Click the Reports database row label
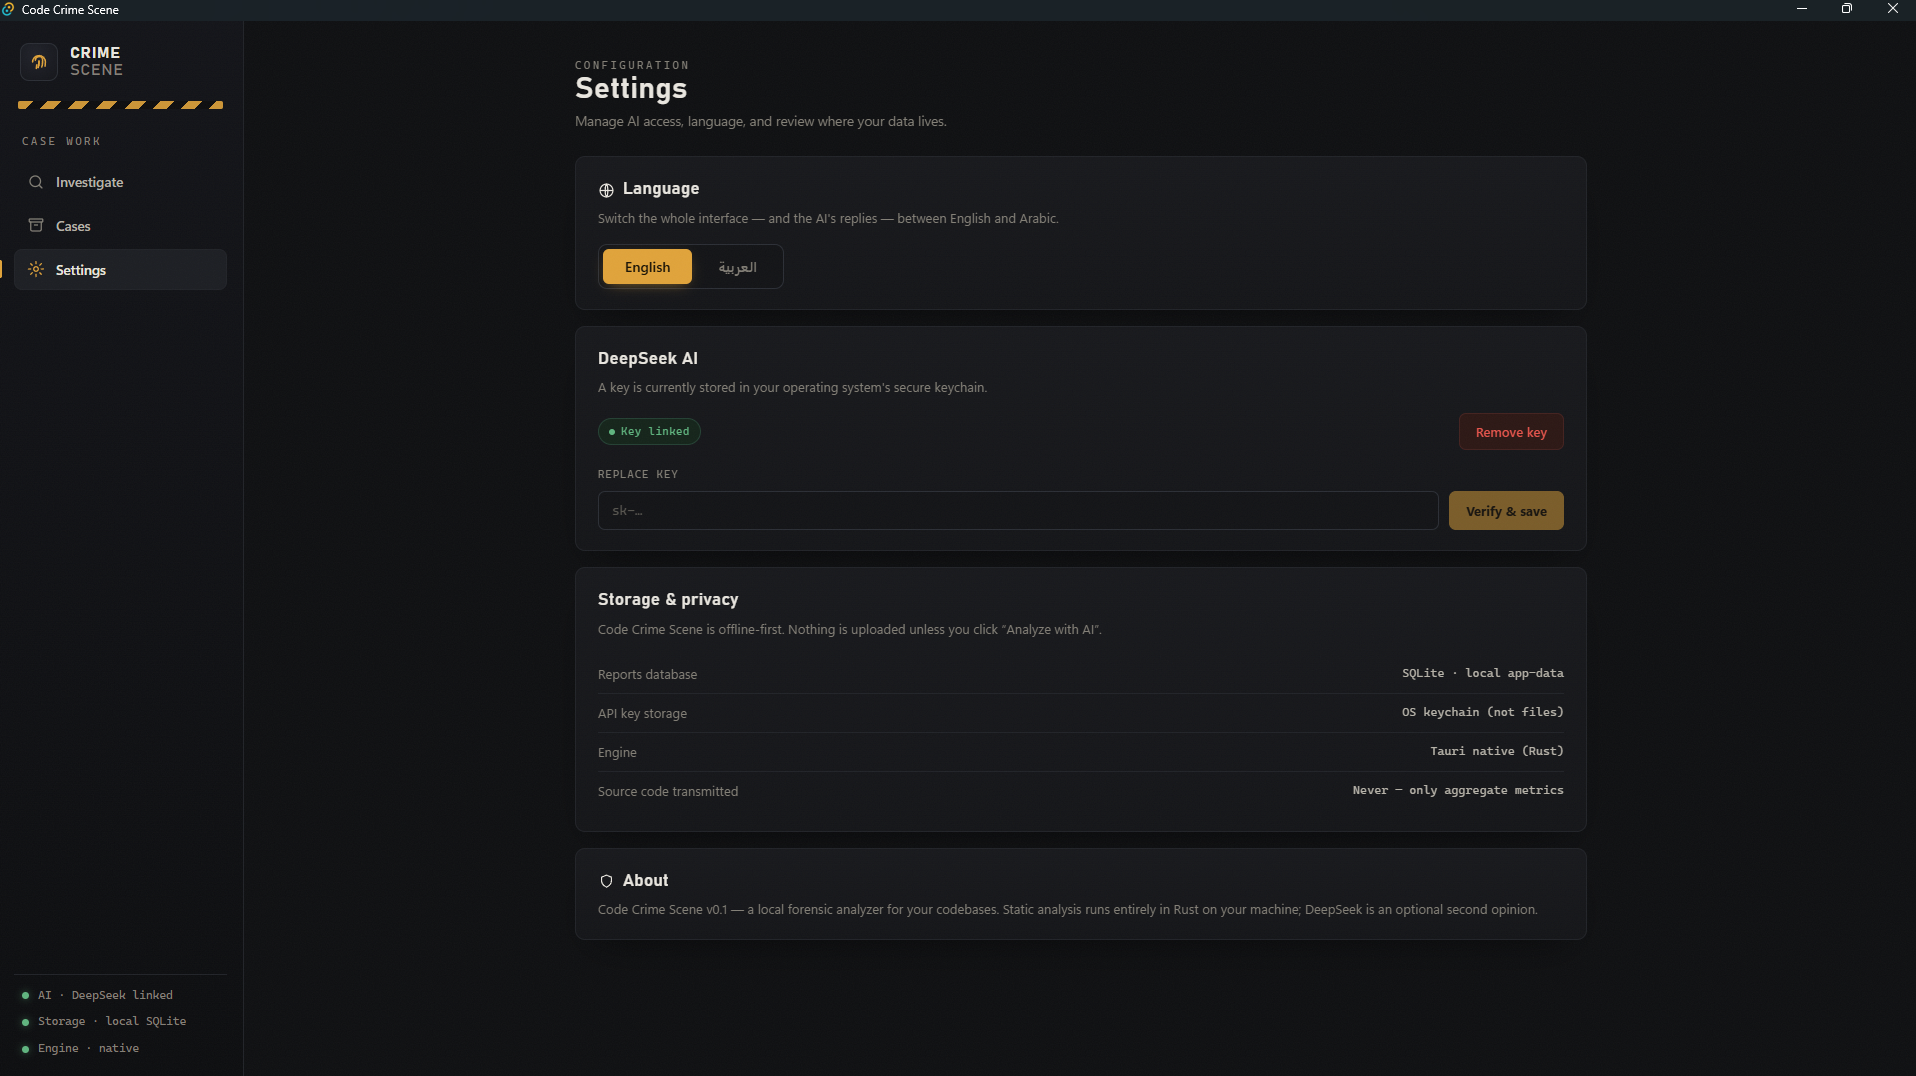Image resolution: width=1916 pixels, height=1076 pixels. point(647,675)
